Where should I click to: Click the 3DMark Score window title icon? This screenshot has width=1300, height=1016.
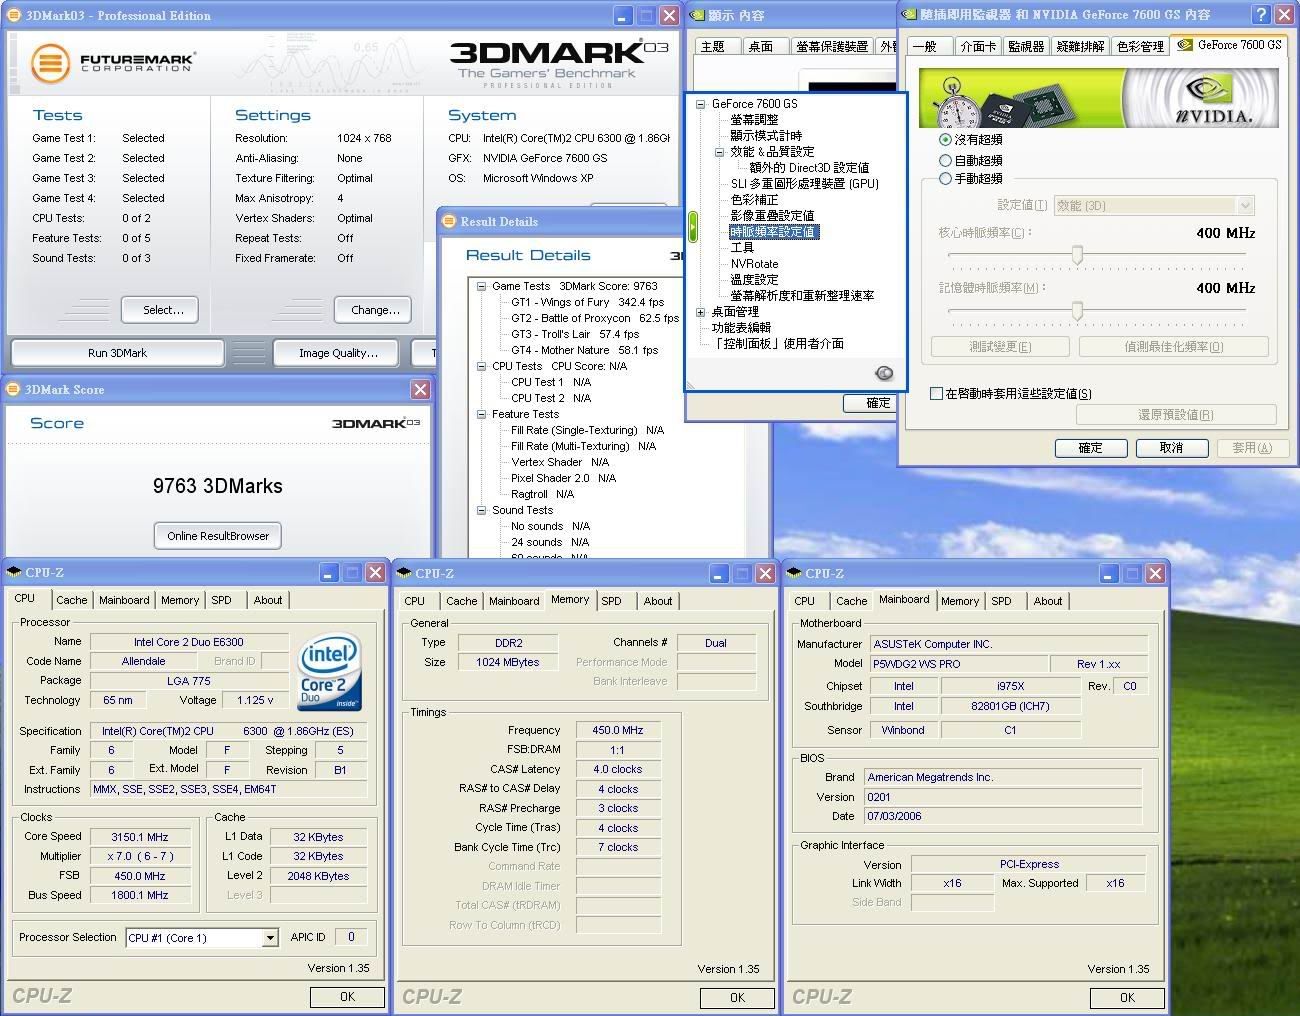(14, 389)
